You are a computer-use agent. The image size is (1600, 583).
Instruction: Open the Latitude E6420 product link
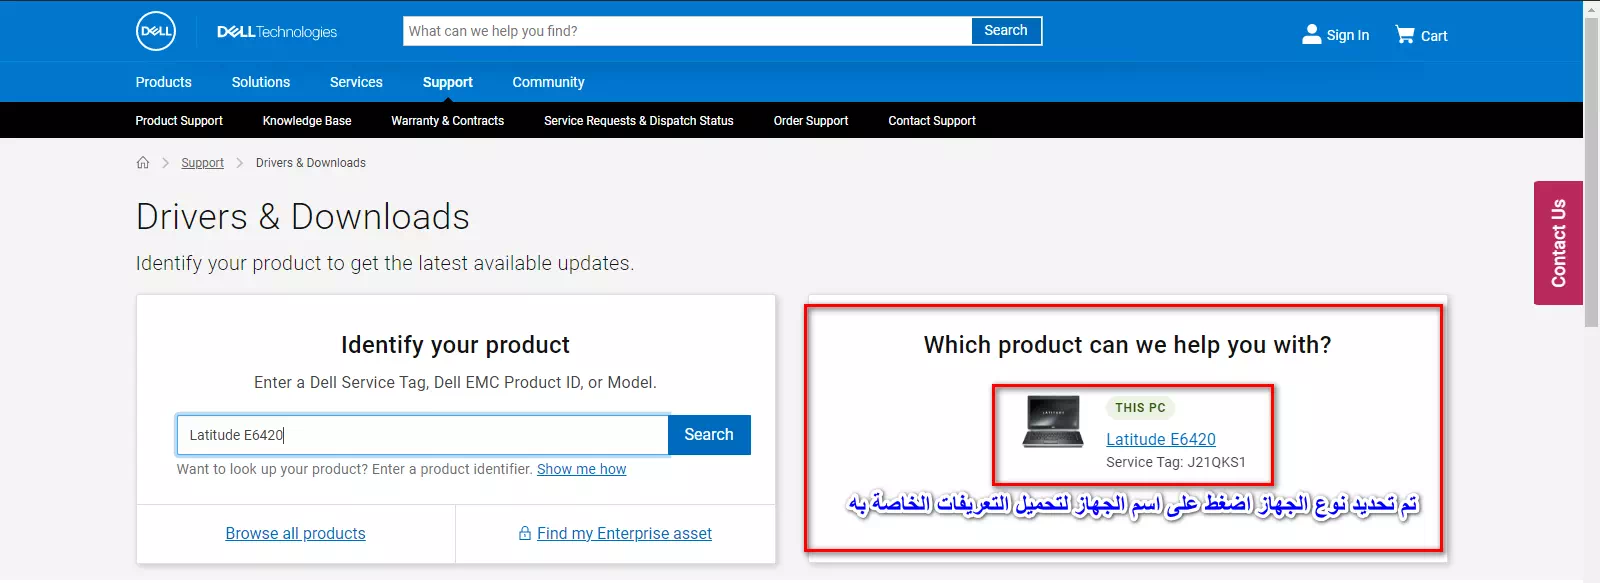click(x=1161, y=439)
